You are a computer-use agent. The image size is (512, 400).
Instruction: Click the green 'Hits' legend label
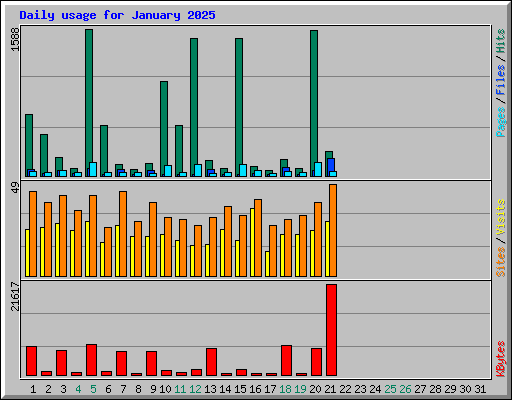[501, 41]
